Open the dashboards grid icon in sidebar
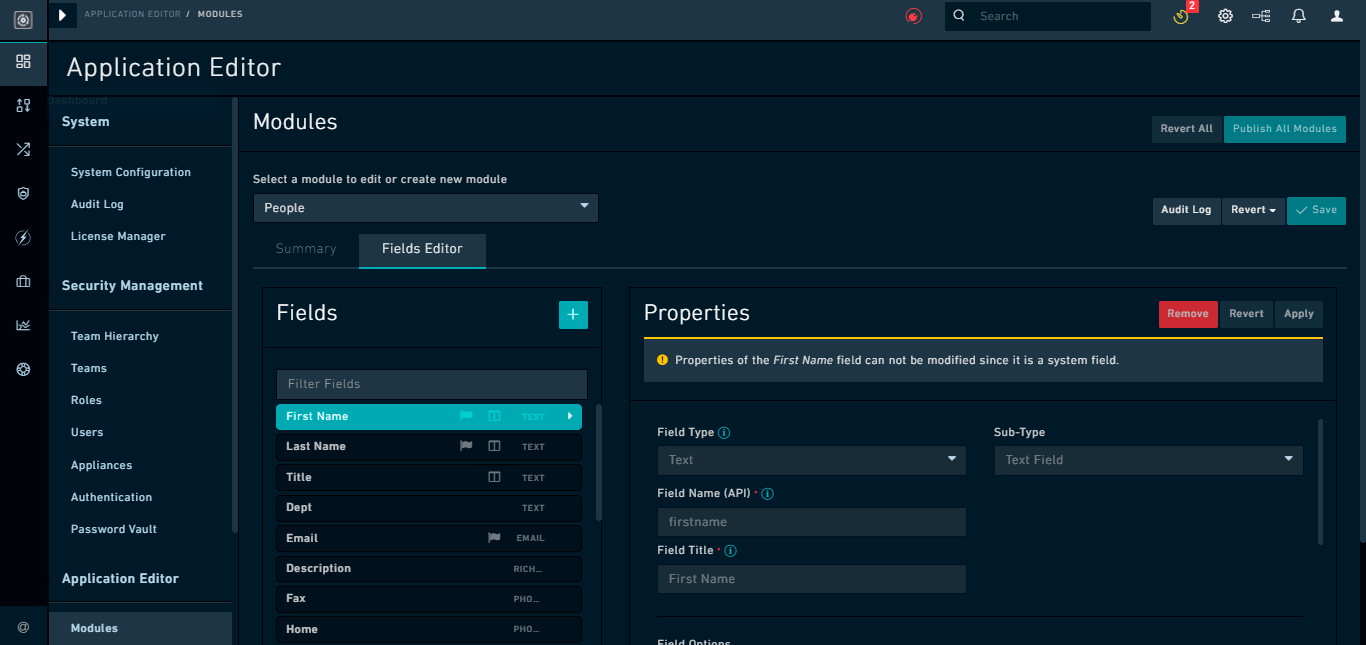The width and height of the screenshot is (1366, 645). [22, 63]
